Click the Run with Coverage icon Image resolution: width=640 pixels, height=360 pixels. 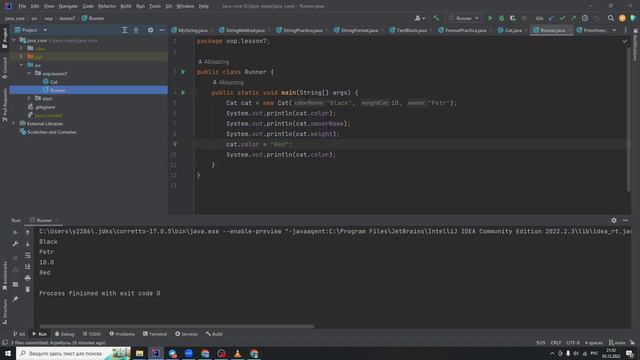(x=513, y=18)
